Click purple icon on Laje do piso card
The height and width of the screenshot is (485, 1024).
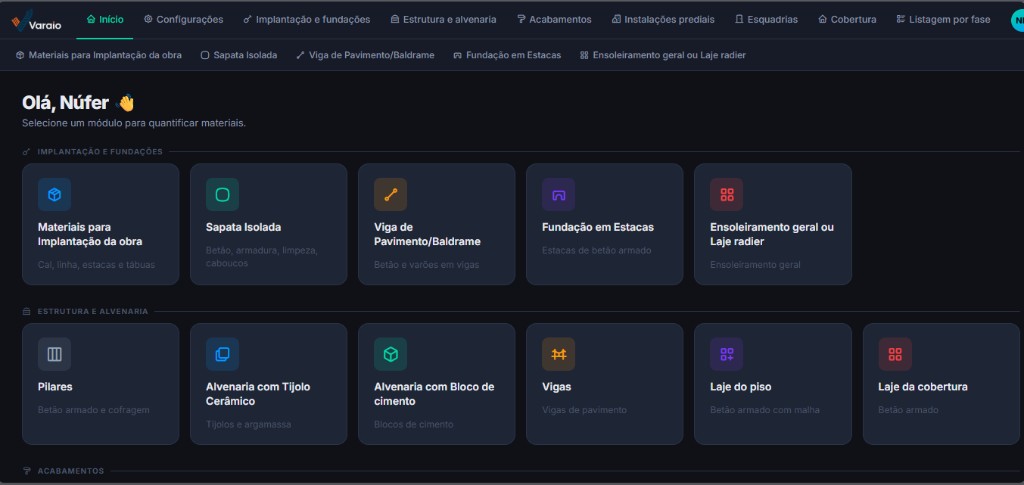click(x=726, y=354)
